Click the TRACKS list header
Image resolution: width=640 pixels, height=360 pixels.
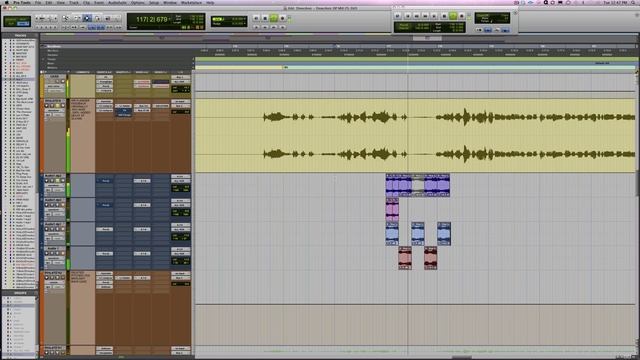pos(20,36)
